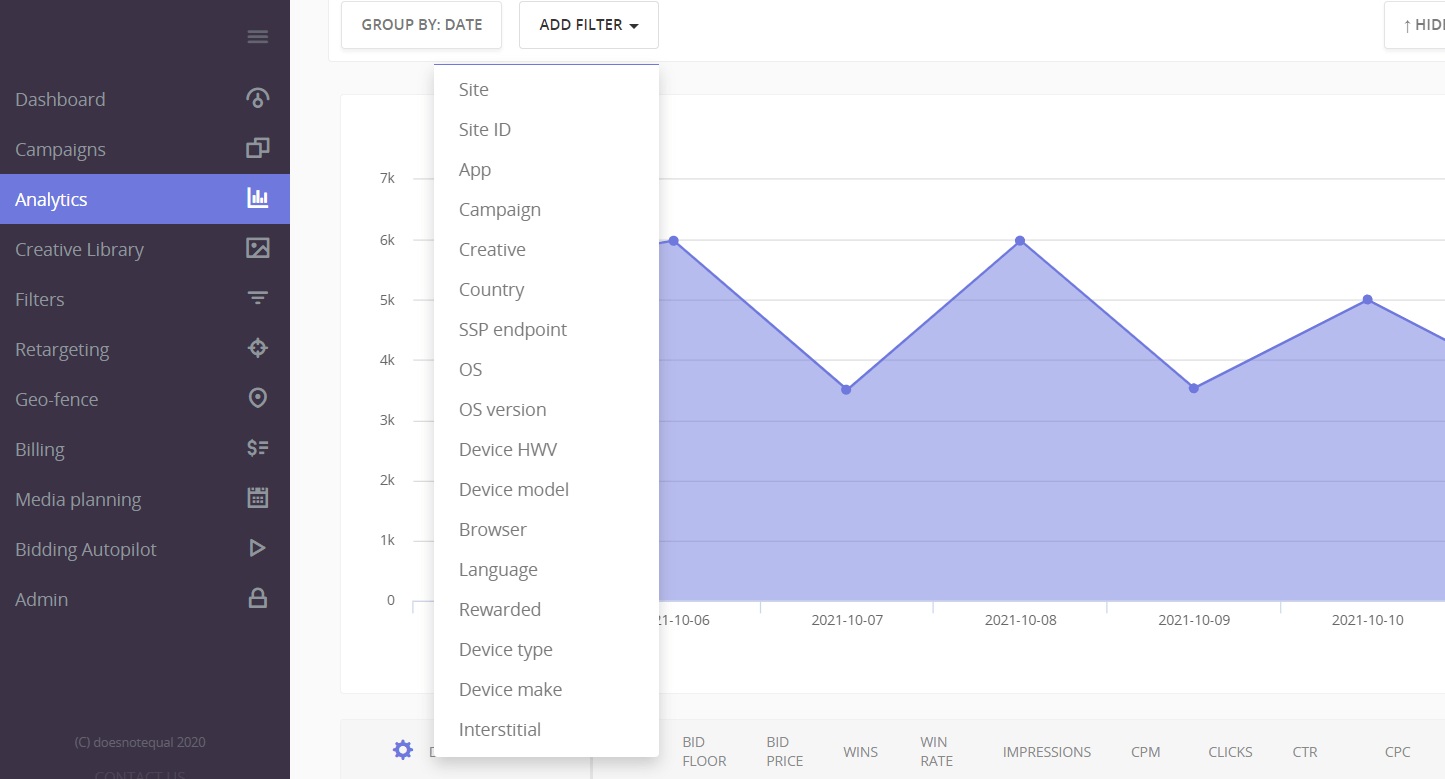Image resolution: width=1445 pixels, height=779 pixels.
Task: Click the Media planning calendar icon
Action: [x=258, y=498]
